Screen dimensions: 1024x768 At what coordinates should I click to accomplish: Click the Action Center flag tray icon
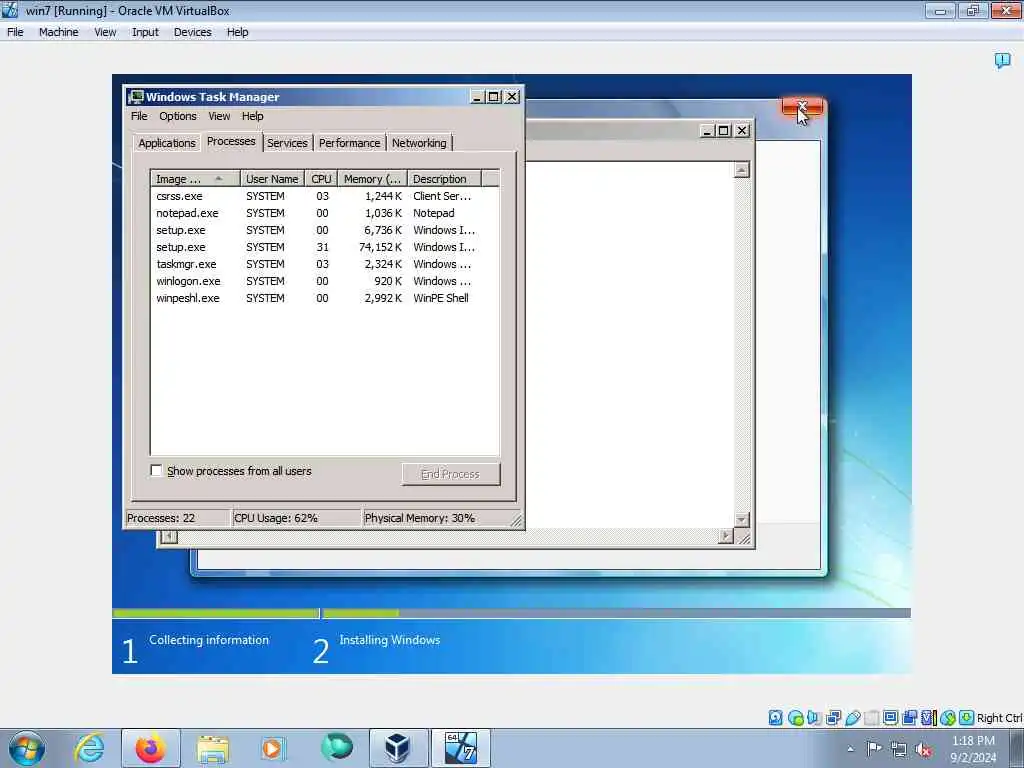874,748
